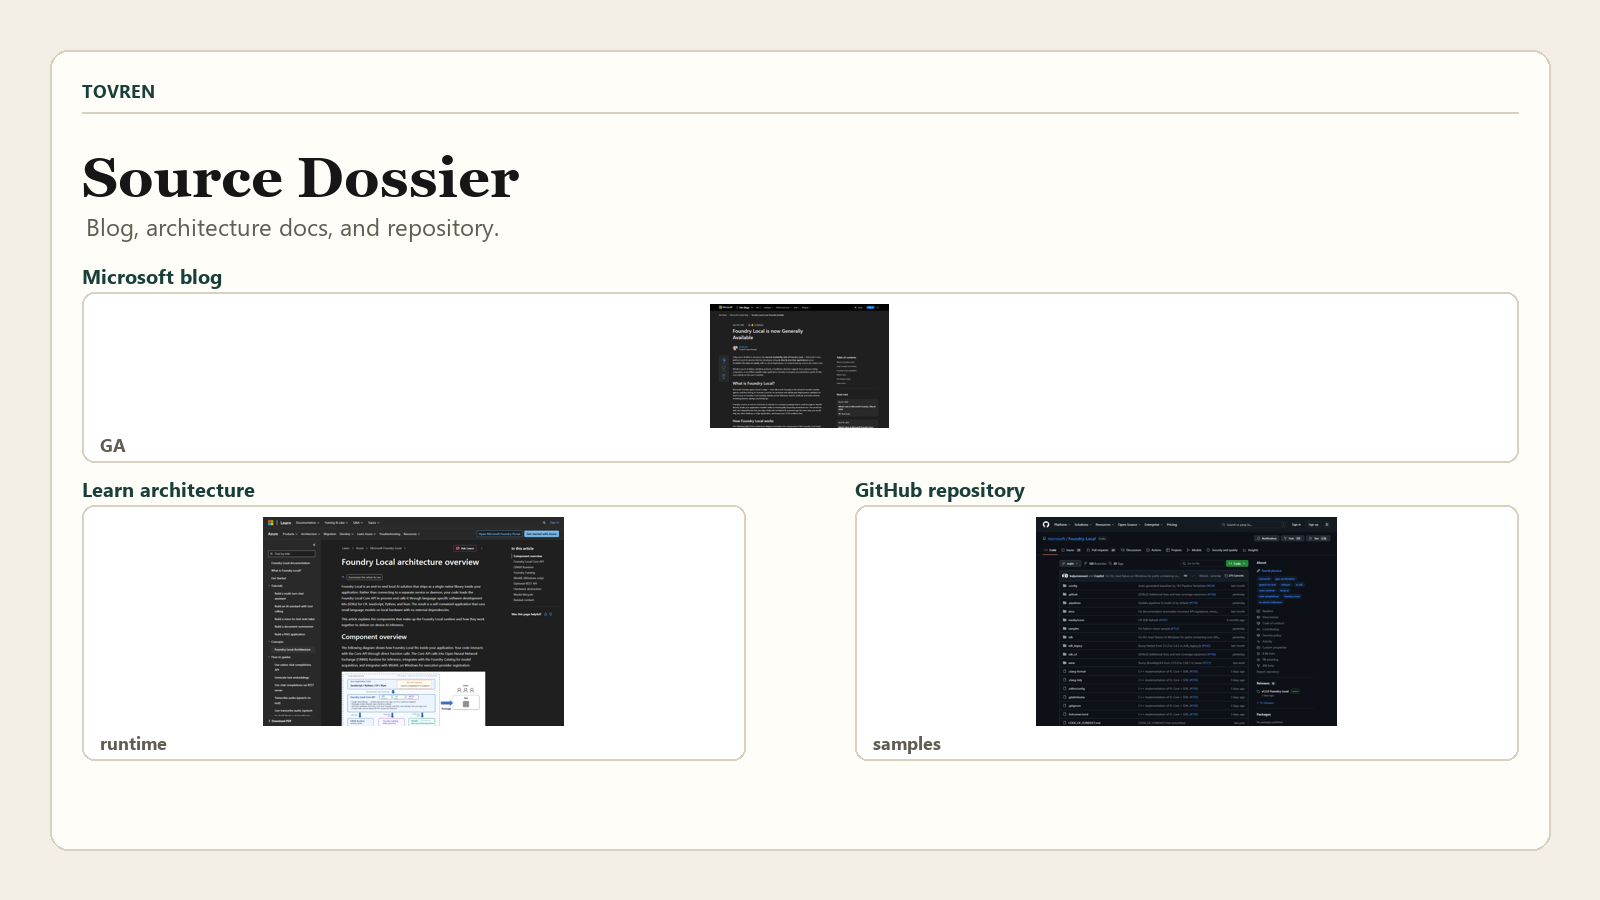Open the Microsoft blog screenshot thumbnail
Image resolution: width=1600 pixels, height=900 pixels.
pos(799,366)
